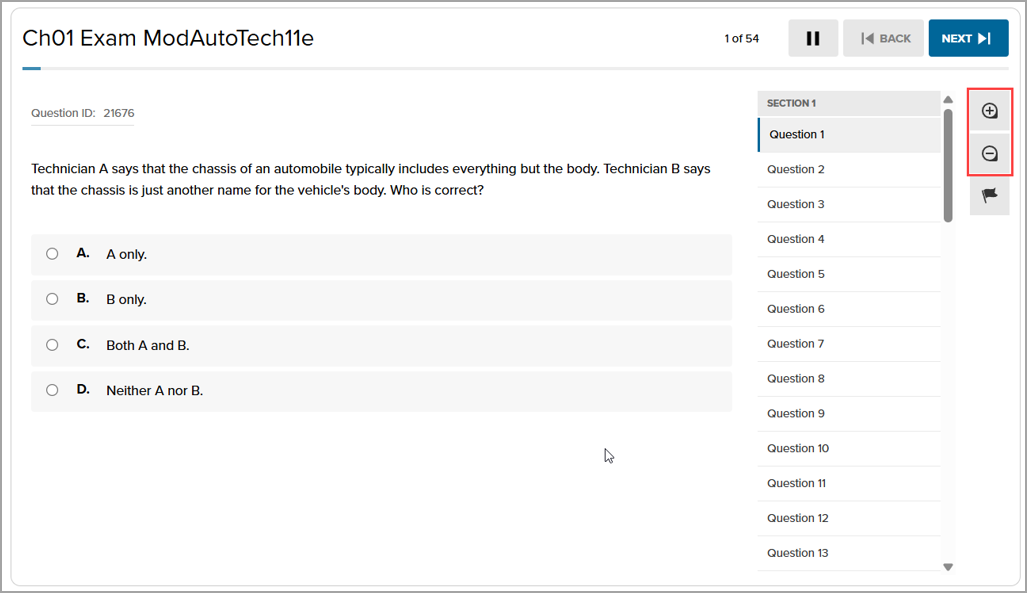Viewport: 1027px width, 593px height.
Task: Flag this question with the flag icon
Action: [x=989, y=196]
